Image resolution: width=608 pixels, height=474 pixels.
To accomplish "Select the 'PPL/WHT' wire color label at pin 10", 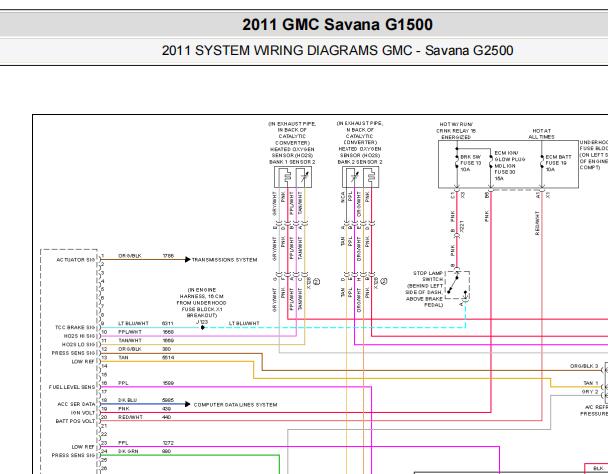I will click(130, 332).
